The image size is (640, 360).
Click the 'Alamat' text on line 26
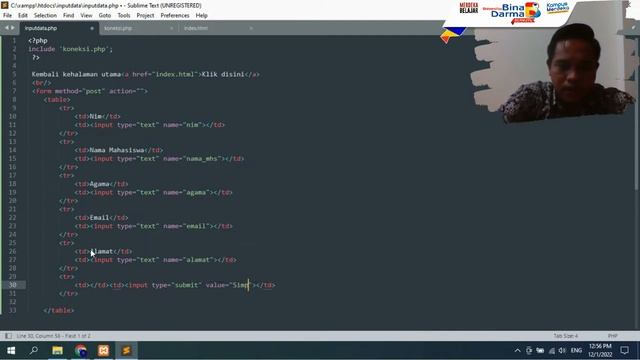101,251
